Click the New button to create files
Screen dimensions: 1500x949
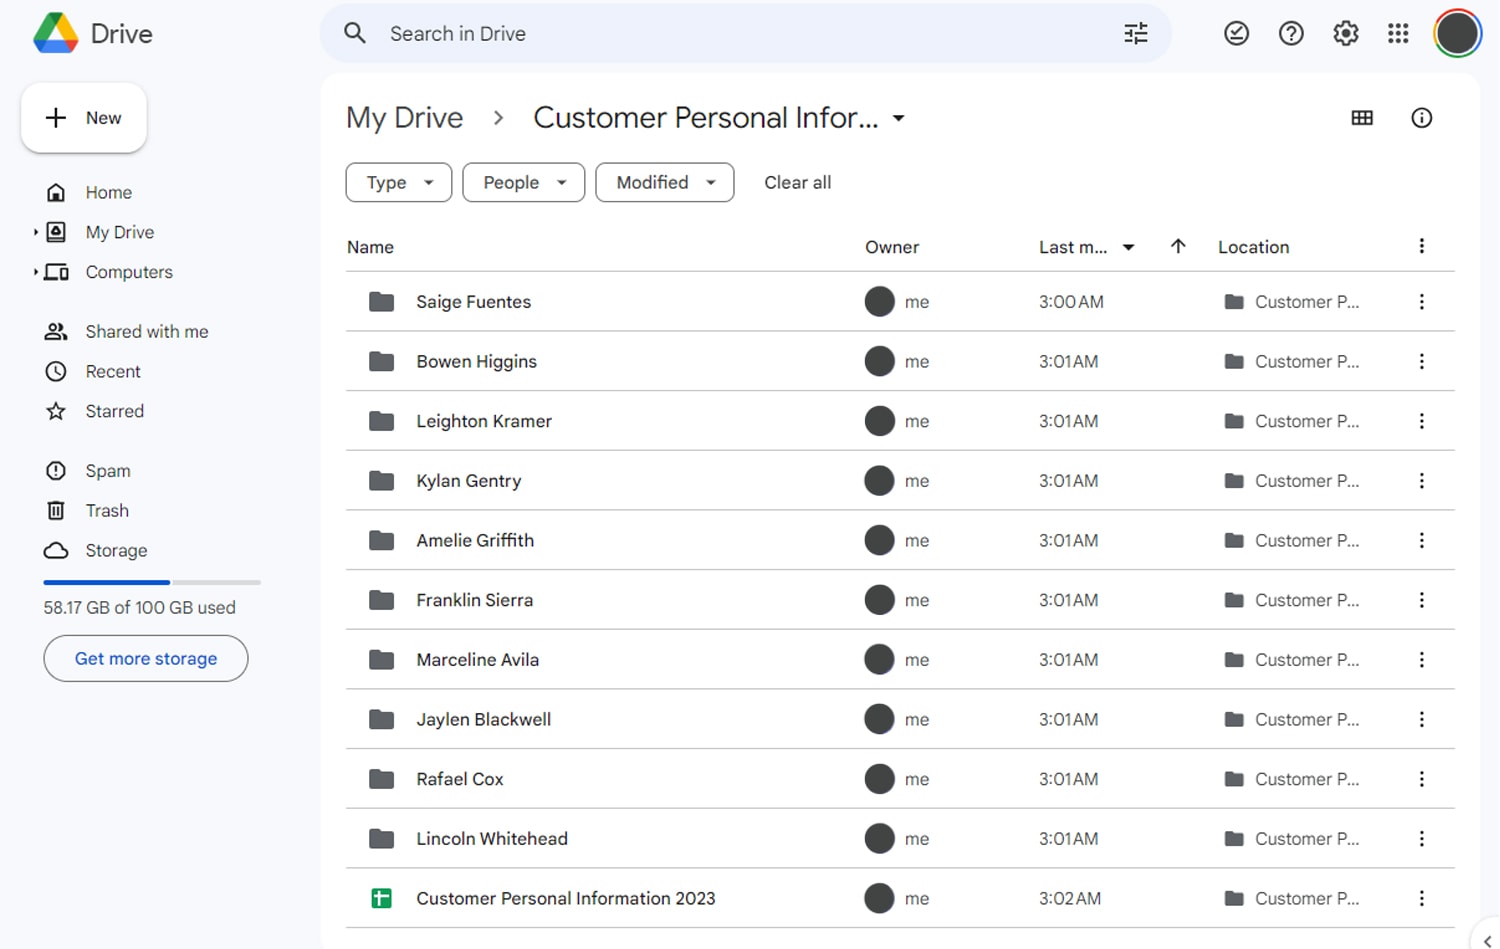(x=84, y=117)
